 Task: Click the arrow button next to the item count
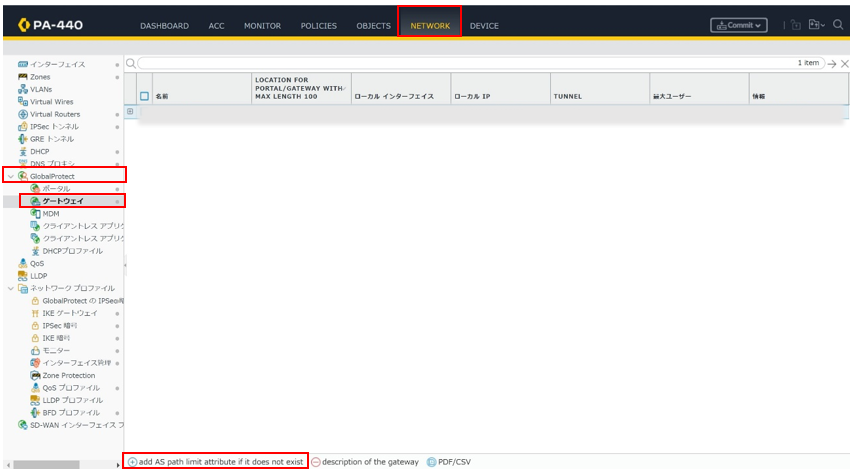coord(832,64)
